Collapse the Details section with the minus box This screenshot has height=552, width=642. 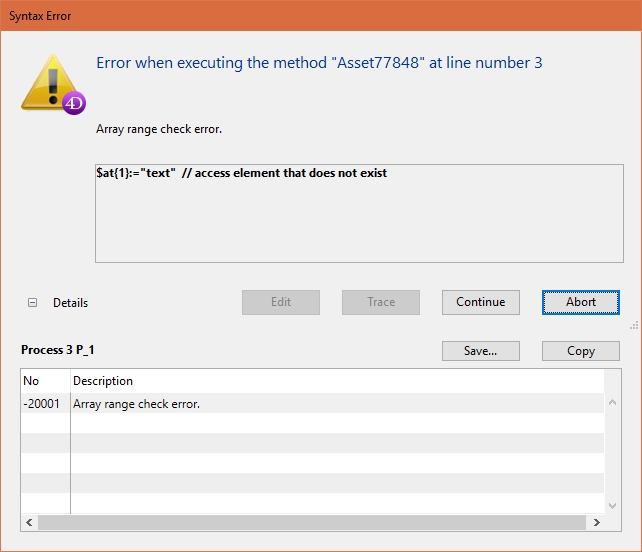click(32, 303)
